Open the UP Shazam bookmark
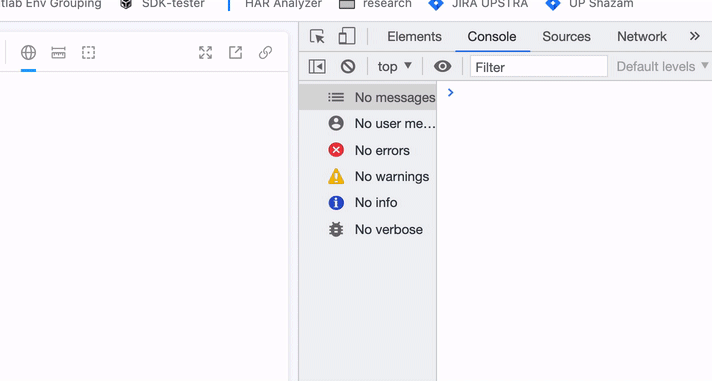This screenshot has height=381, width=712. tap(589, 4)
